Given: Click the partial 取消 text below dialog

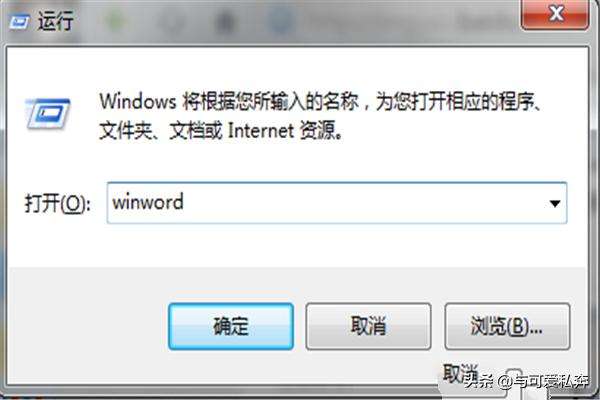Looking at the screenshot, I should pyautogui.click(x=461, y=373).
